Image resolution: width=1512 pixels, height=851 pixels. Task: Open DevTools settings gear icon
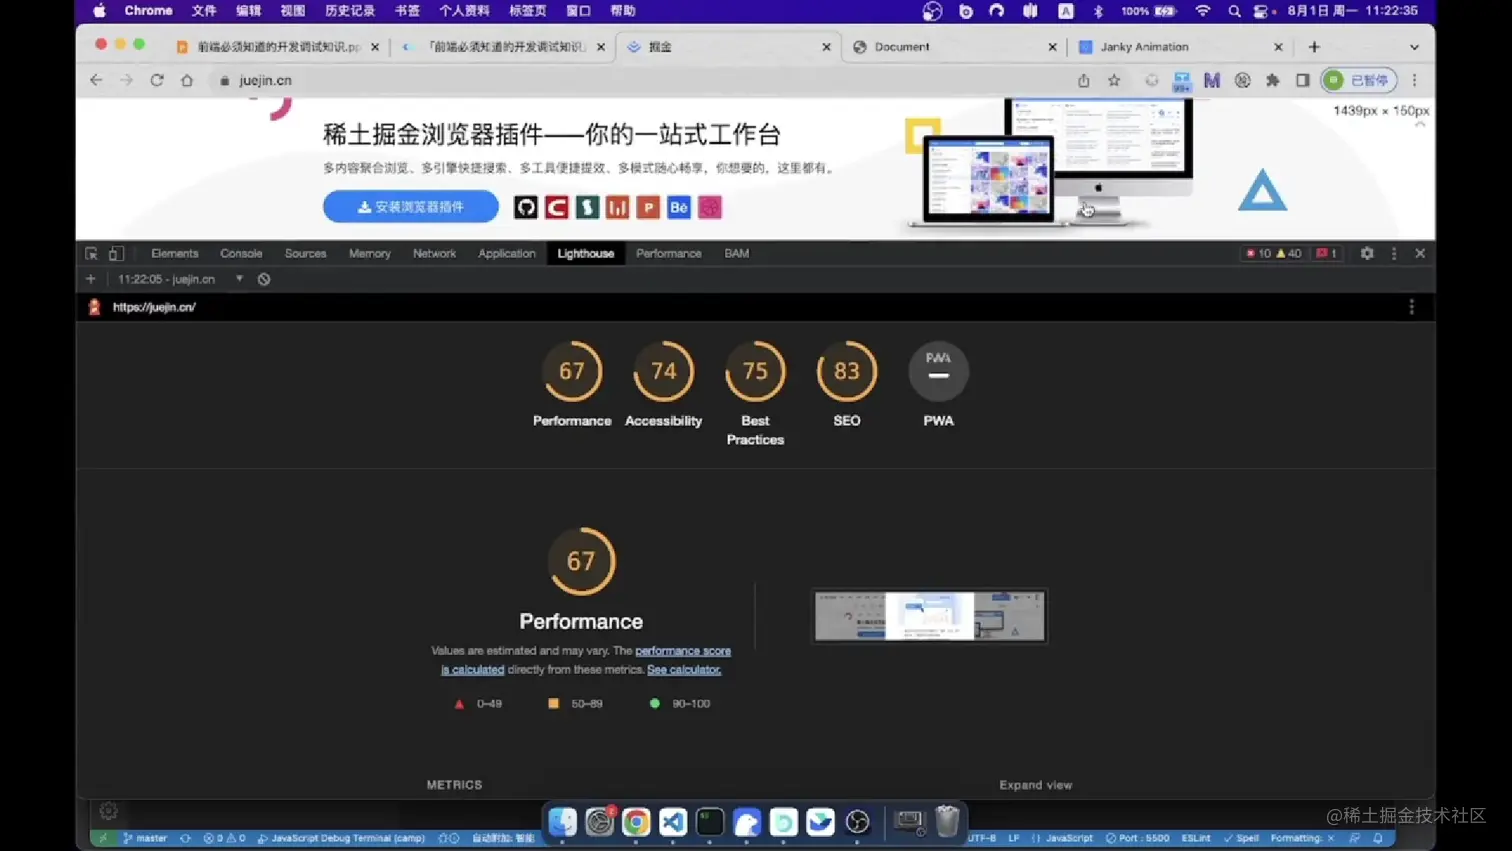pos(1366,254)
